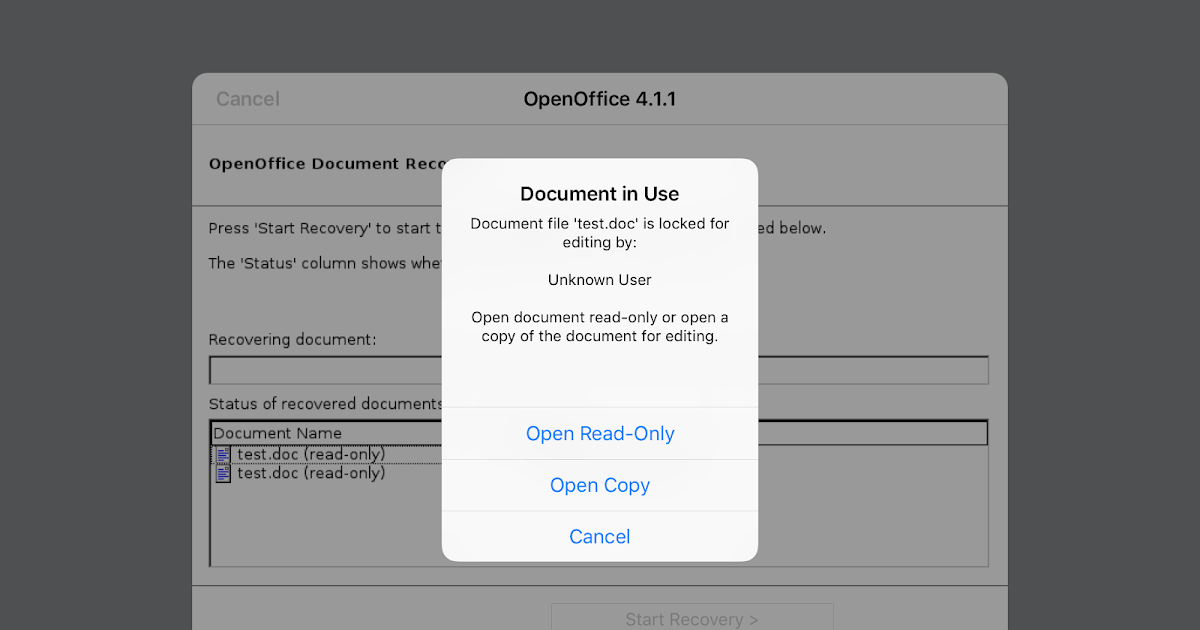Select the second test.doc (read-only) row
The width and height of the screenshot is (1200, 630).
point(600,473)
